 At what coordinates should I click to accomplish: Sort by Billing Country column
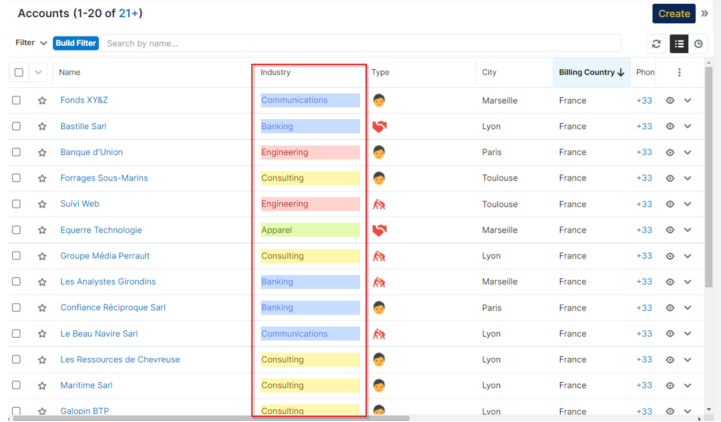(591, 72)
